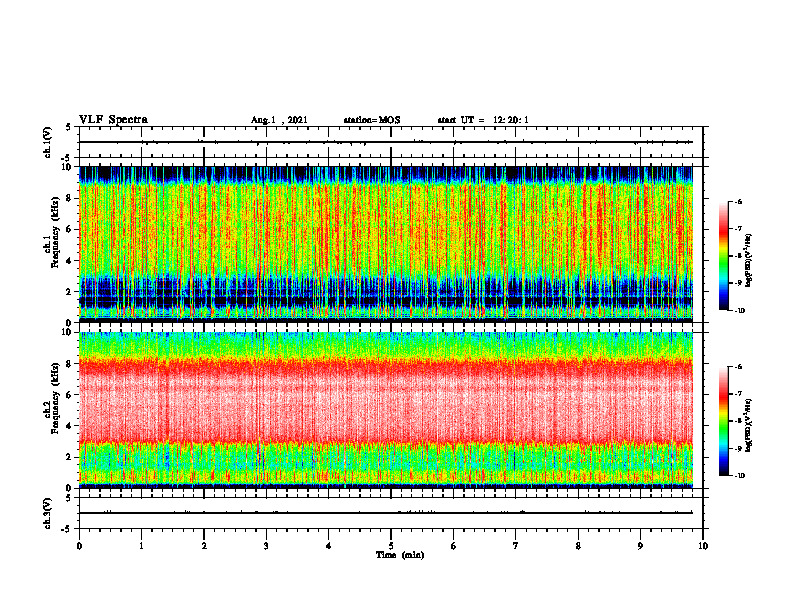Click ch.1 frequency tick label "10"
Image resolution: width=792 pixels, height=612 pixels.
pos(67,167)
